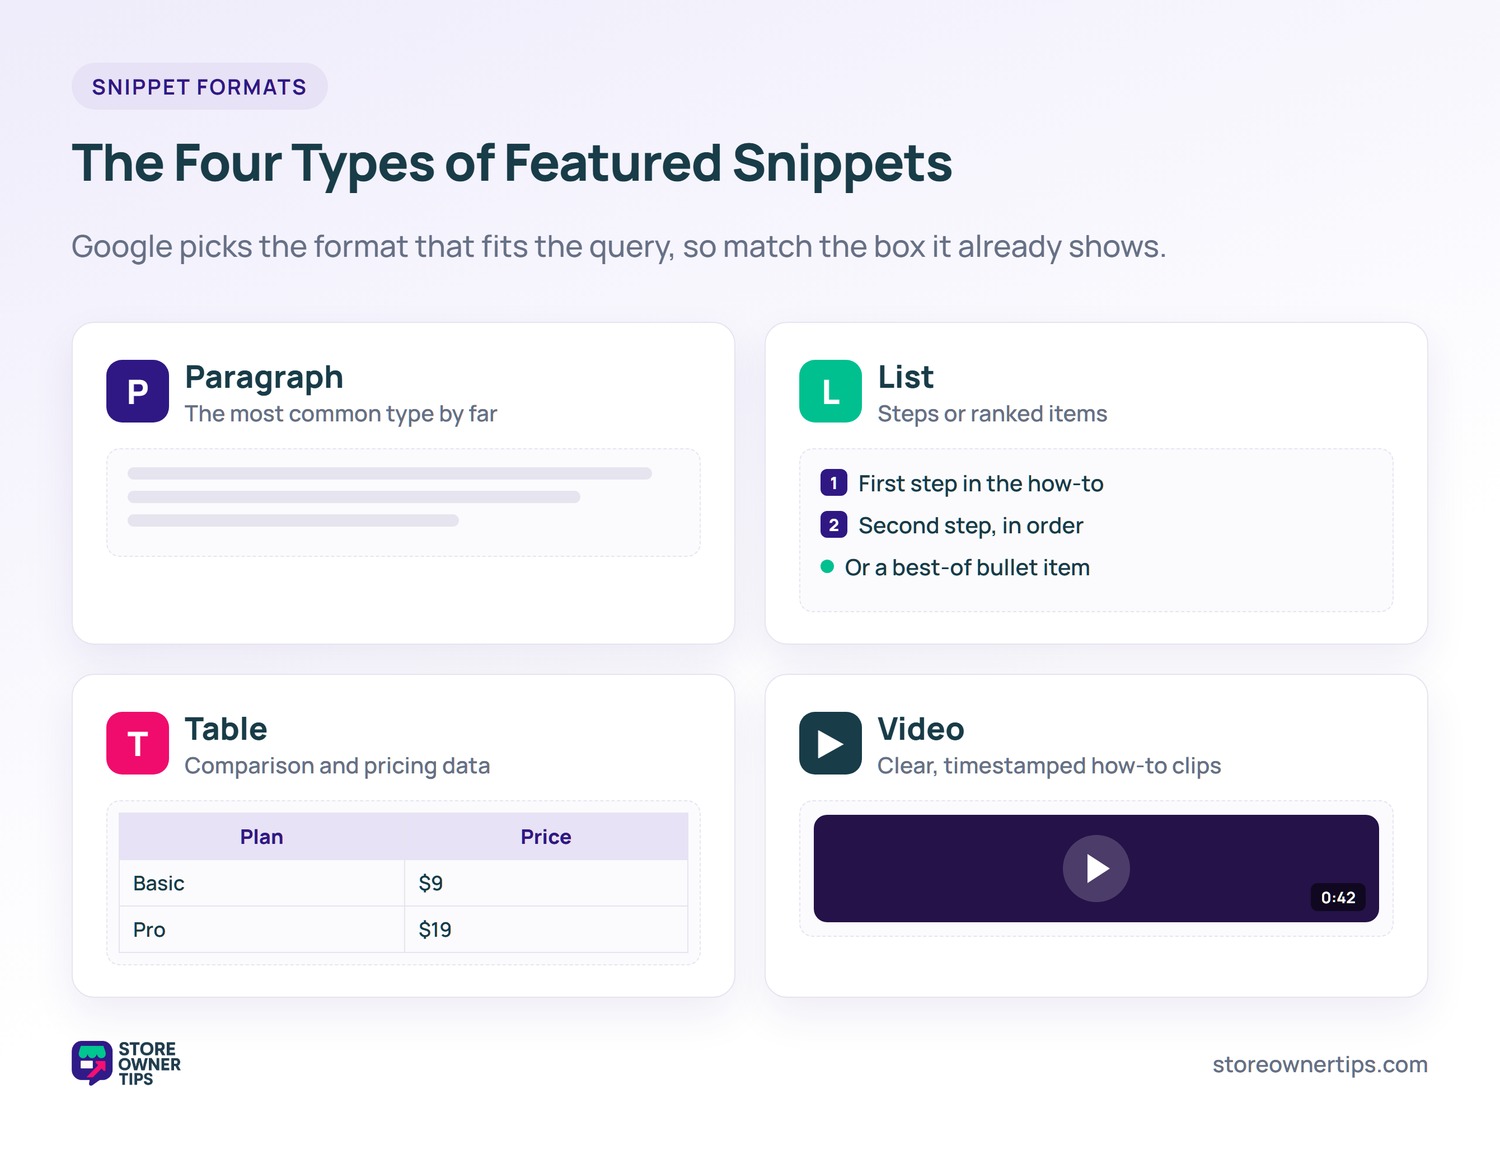Click "Clear, timestamped how-to clips" subtitle
The height and width of the screenshot is (1164, 1500).
(x=1049, y=766)
